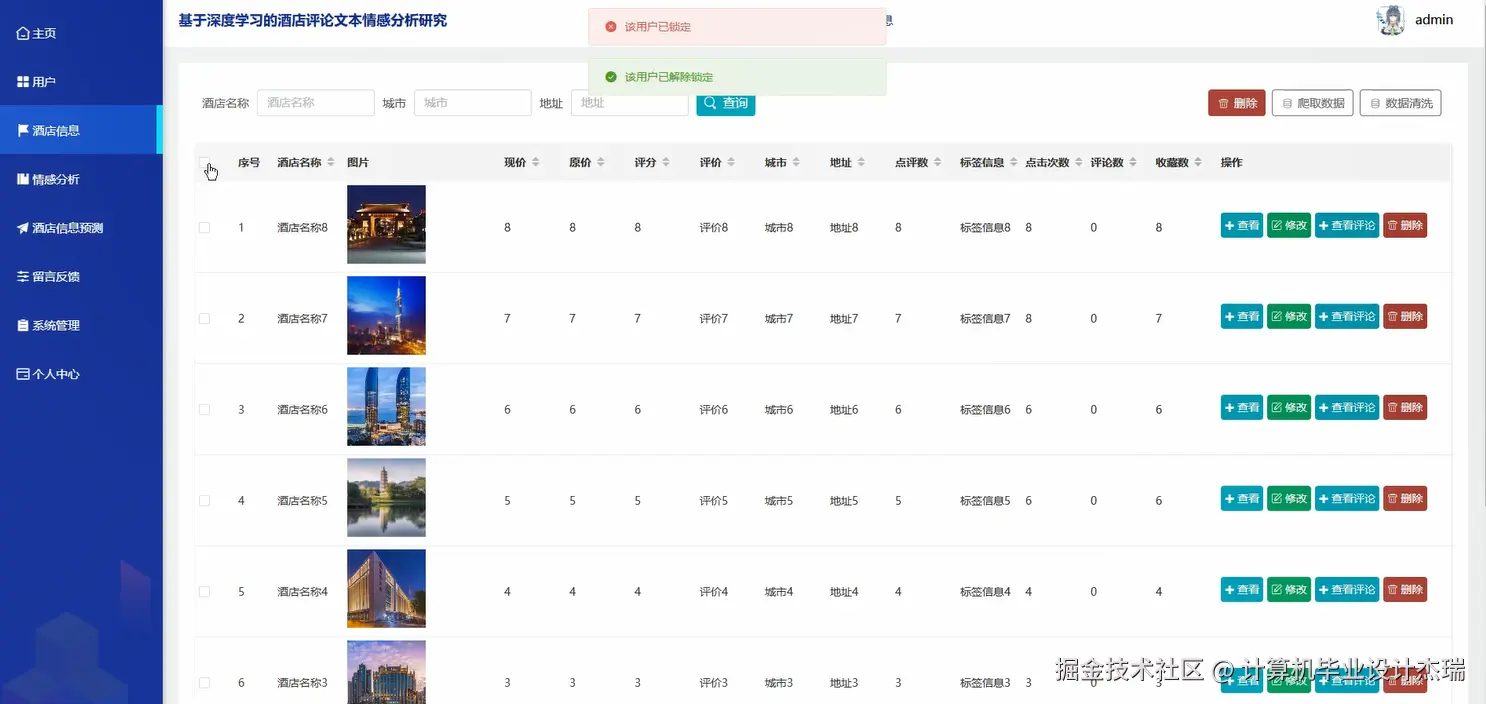This screenshot has width=1486, height=704.
Task: Click 查看 button for 酒店名称8
Action: coord(1242,226)
